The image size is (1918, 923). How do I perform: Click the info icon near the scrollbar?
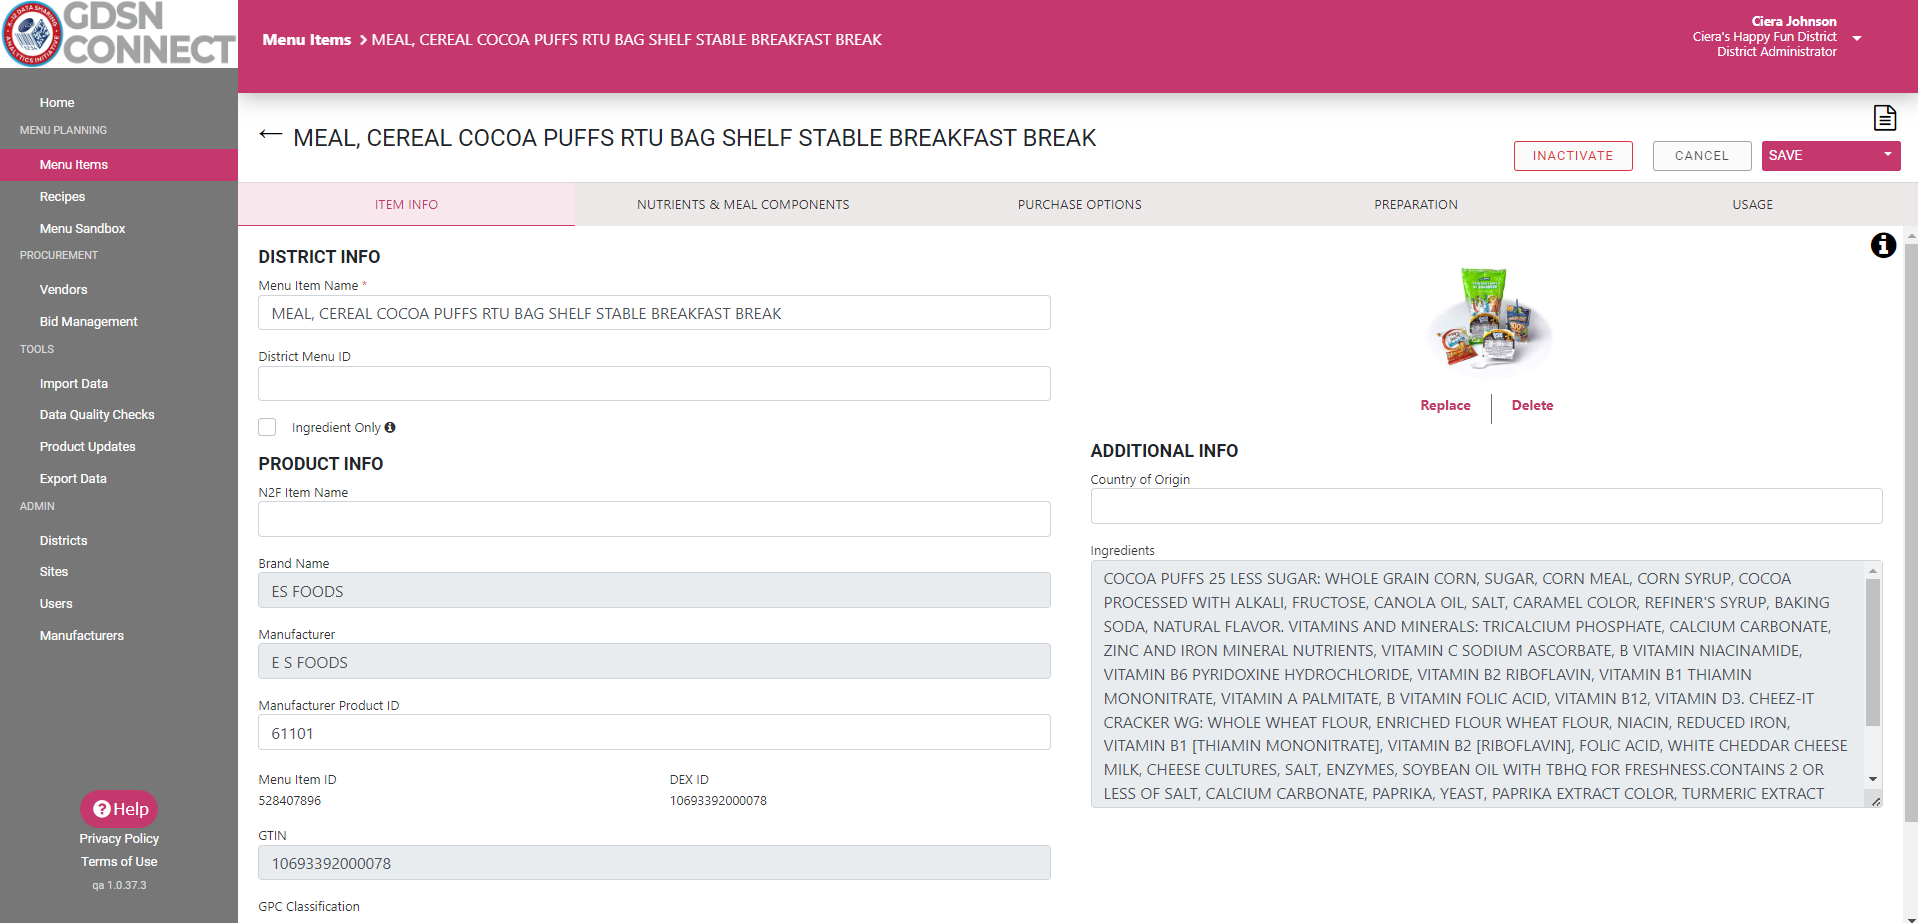coord(1883,245)
